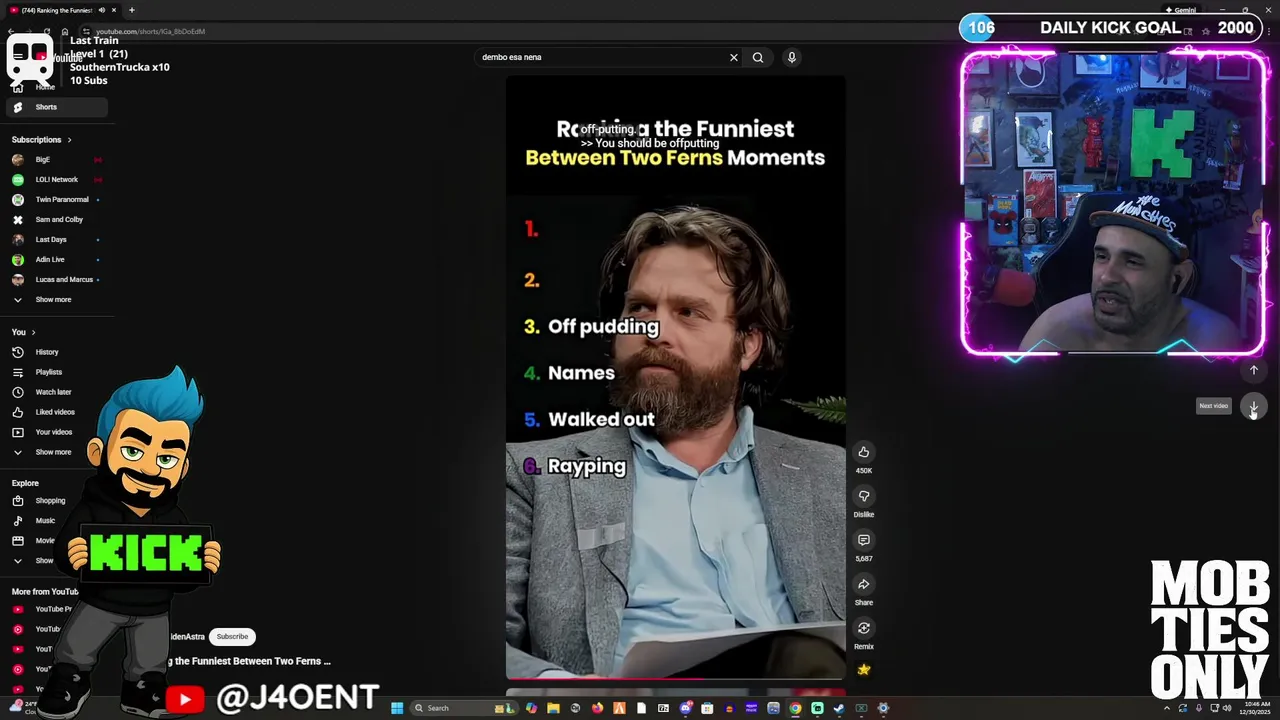Open Watch later list
The image size is (1280, 720).
pos(53,392)
